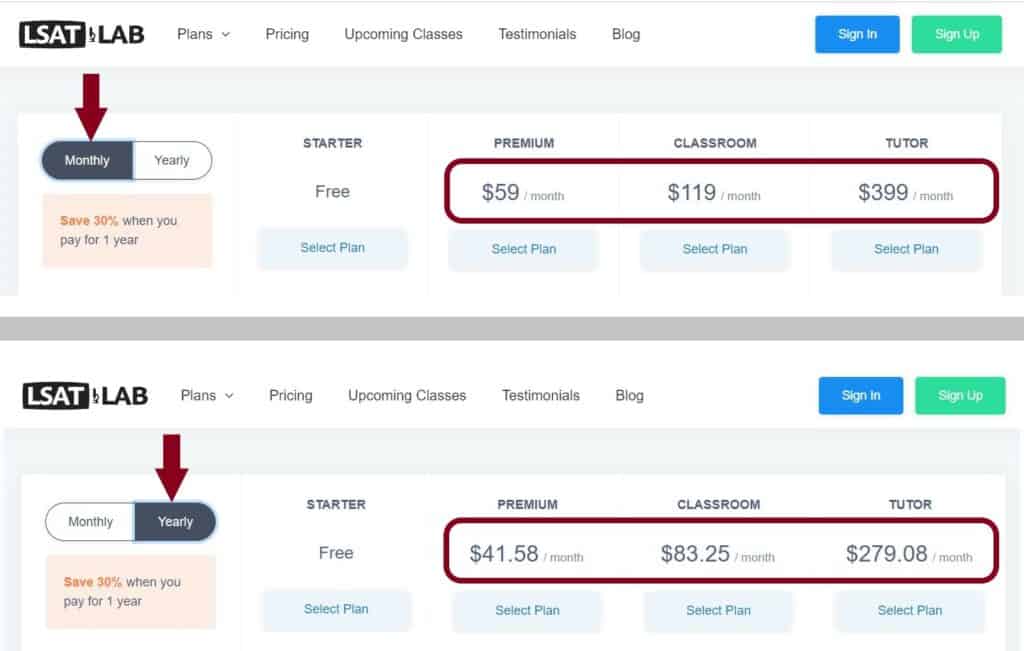Expand the Plans menu in bottom navigation
The width and height of the screenshot is (1024, 651).
pos(199,394)
